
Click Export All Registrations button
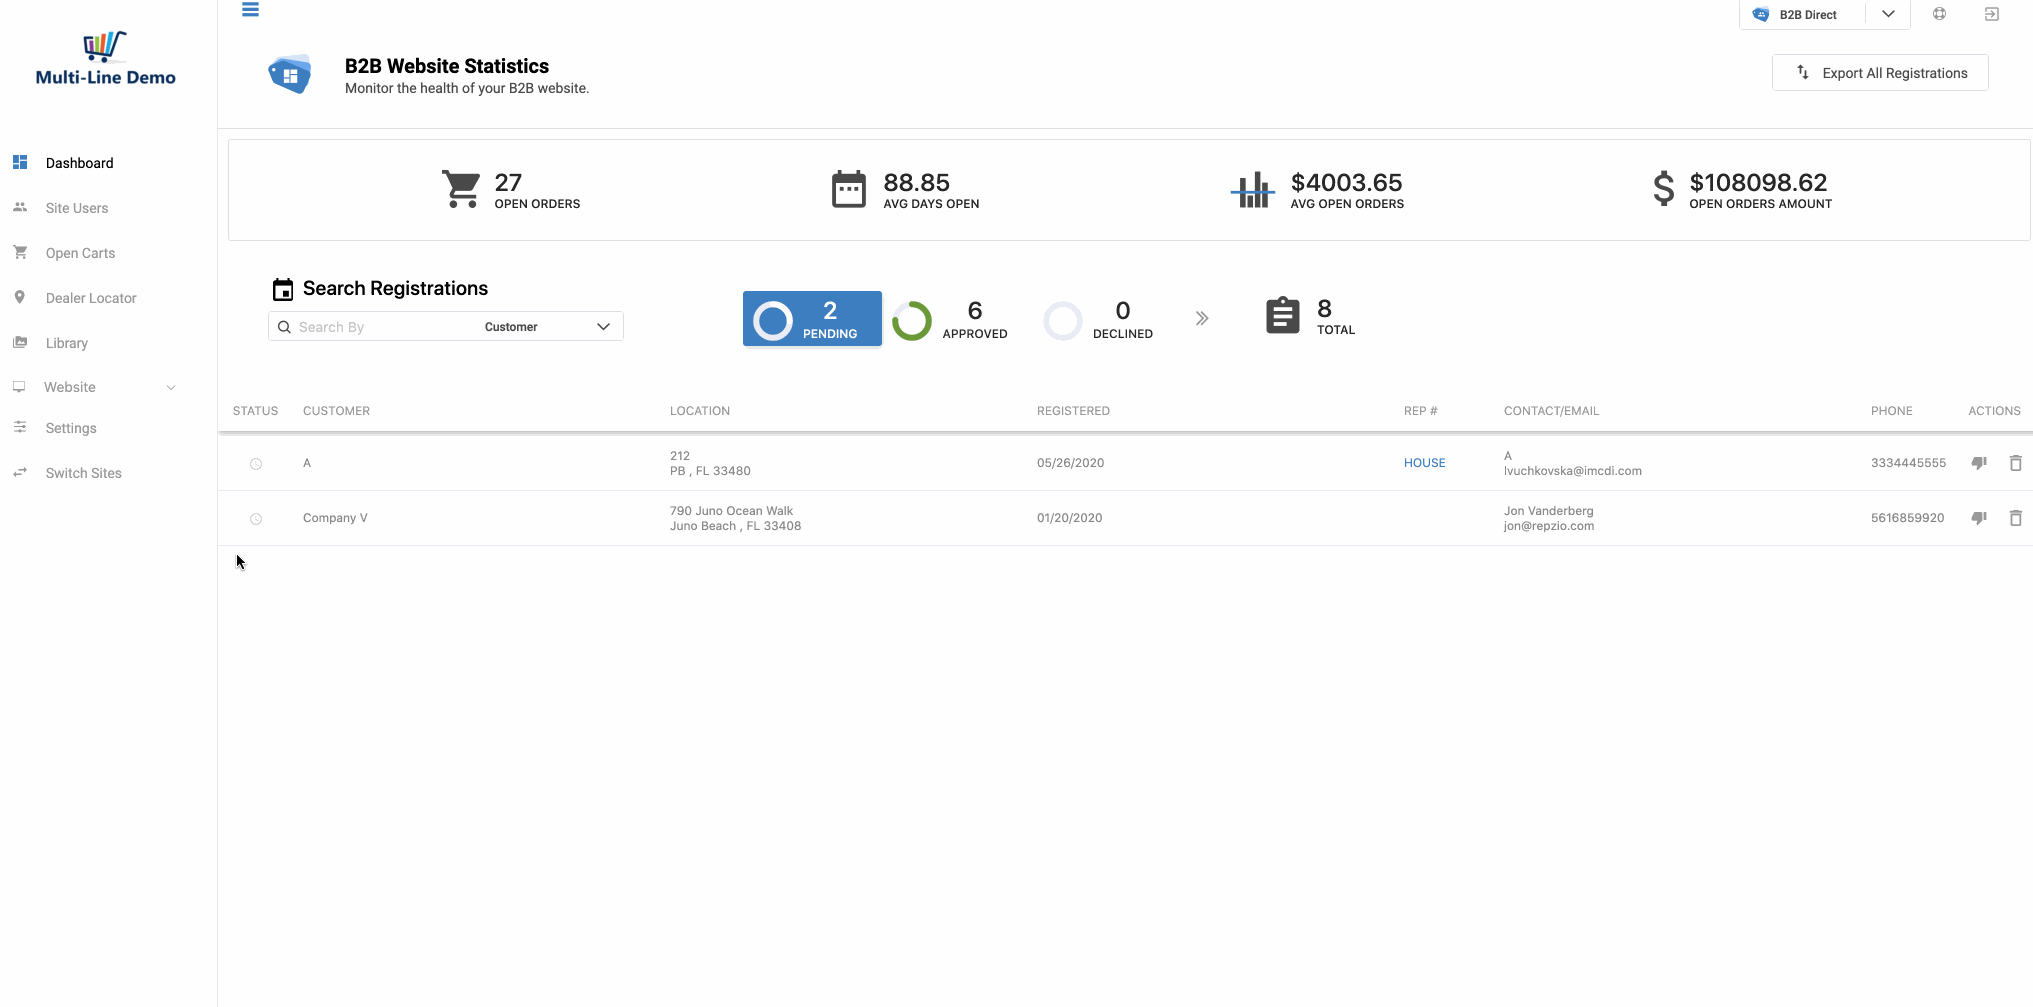(1880, 73)
